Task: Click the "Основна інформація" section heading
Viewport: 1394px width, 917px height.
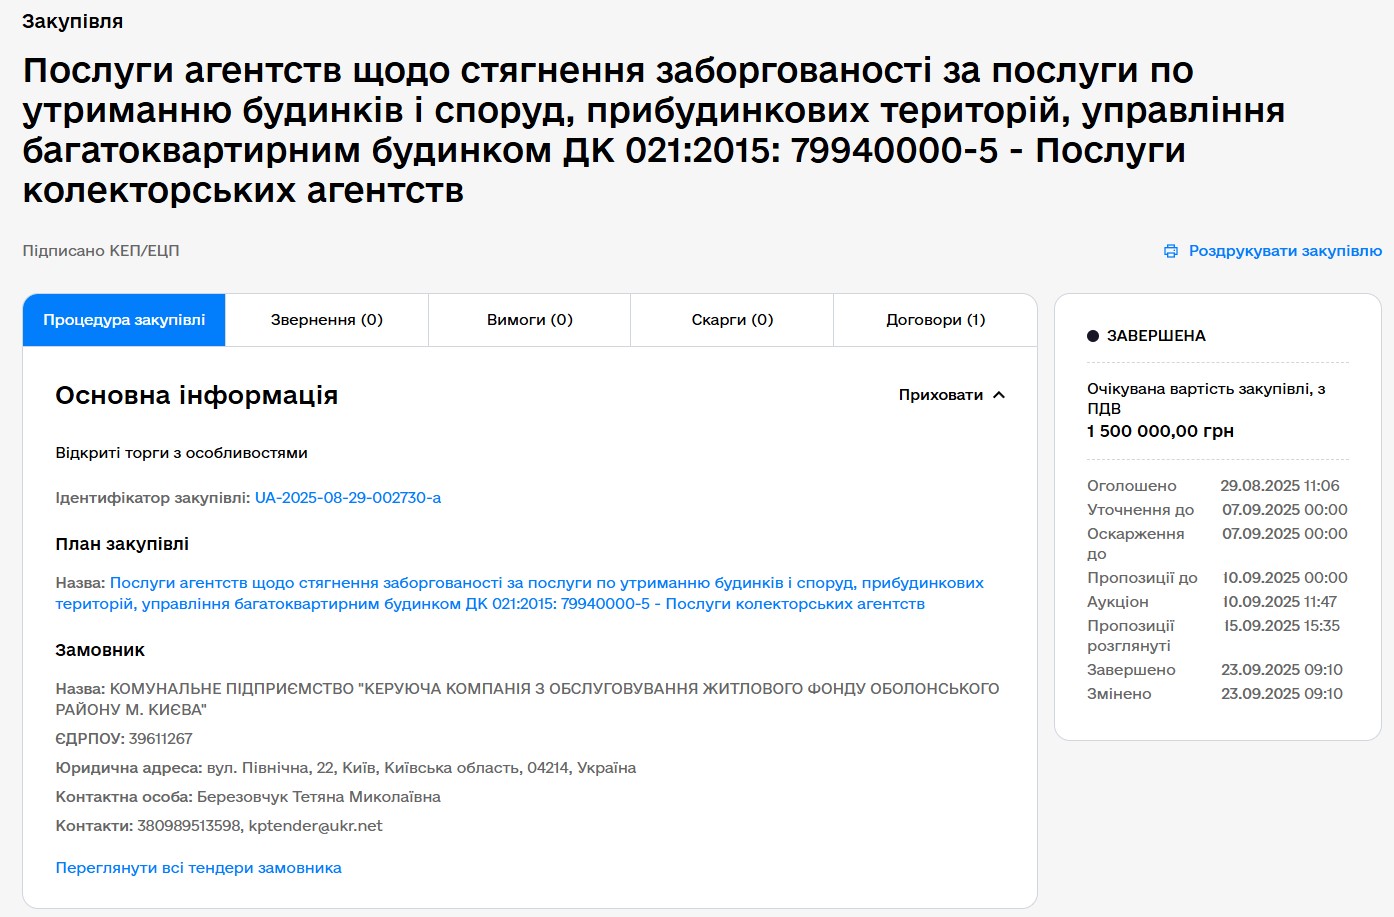Action: coord(196,396)
